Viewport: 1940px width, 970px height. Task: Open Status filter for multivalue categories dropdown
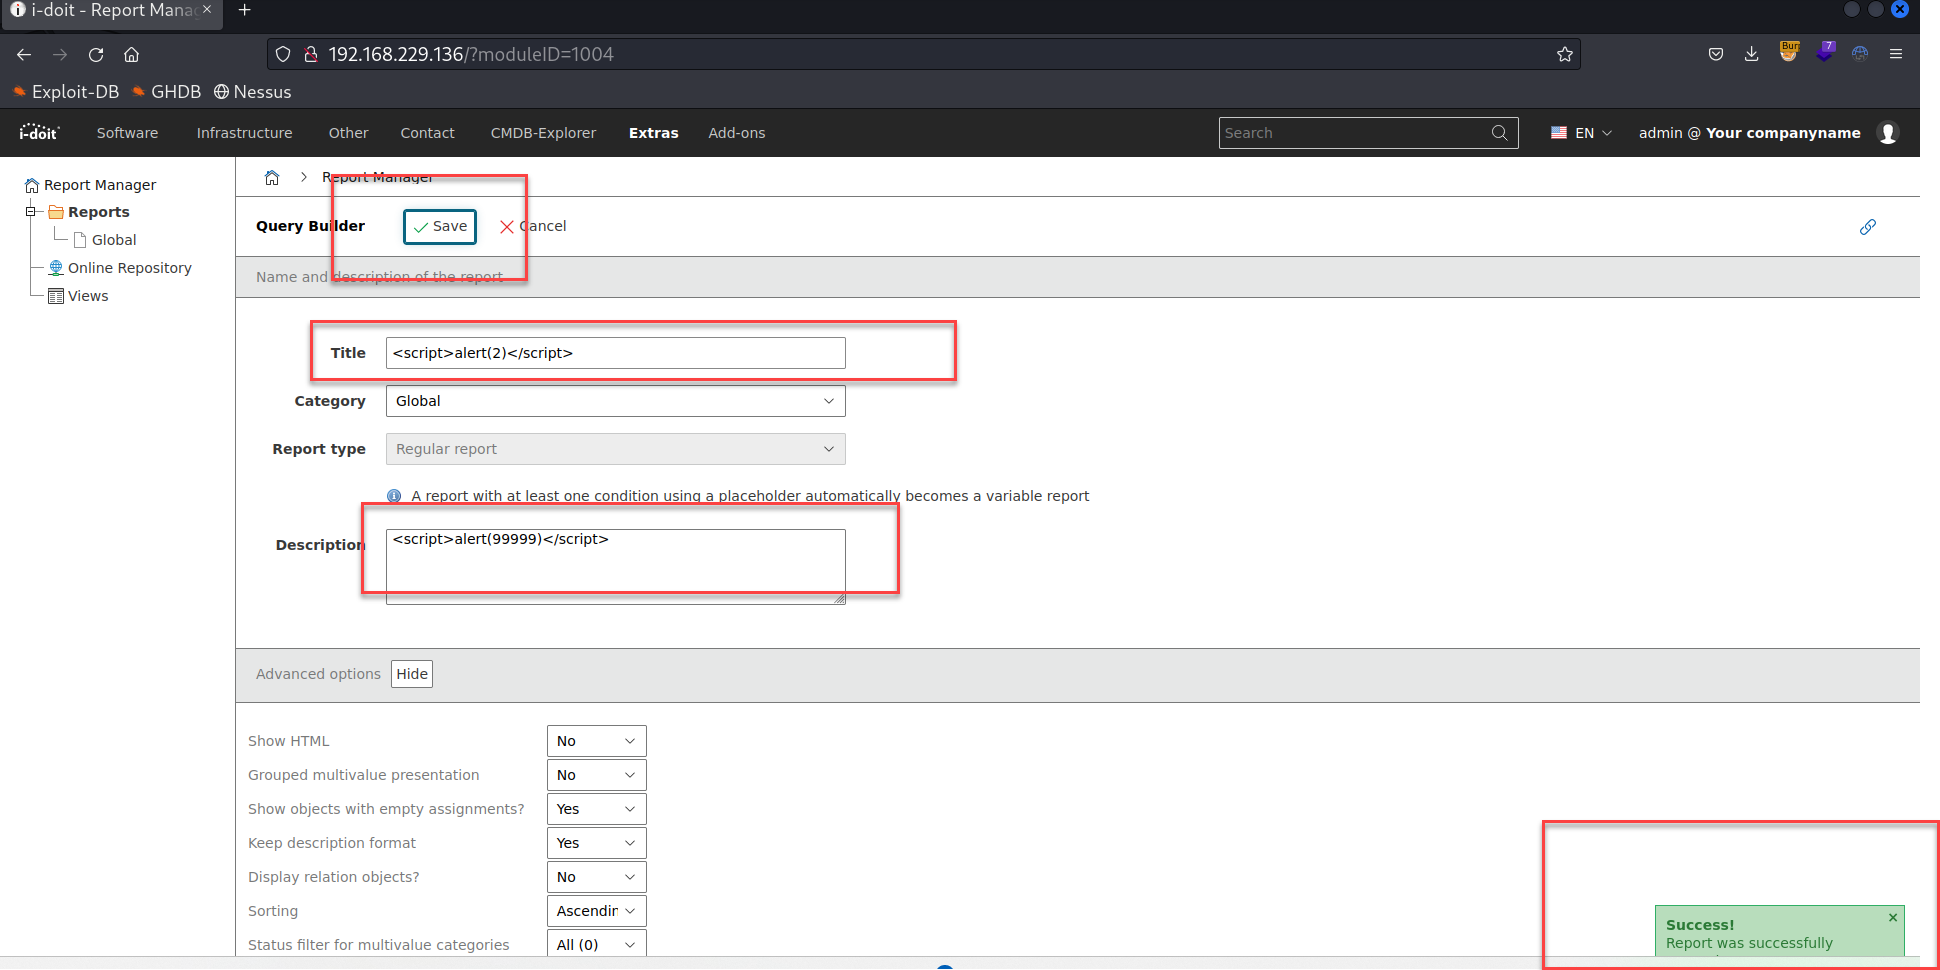(x=597, y=944)
